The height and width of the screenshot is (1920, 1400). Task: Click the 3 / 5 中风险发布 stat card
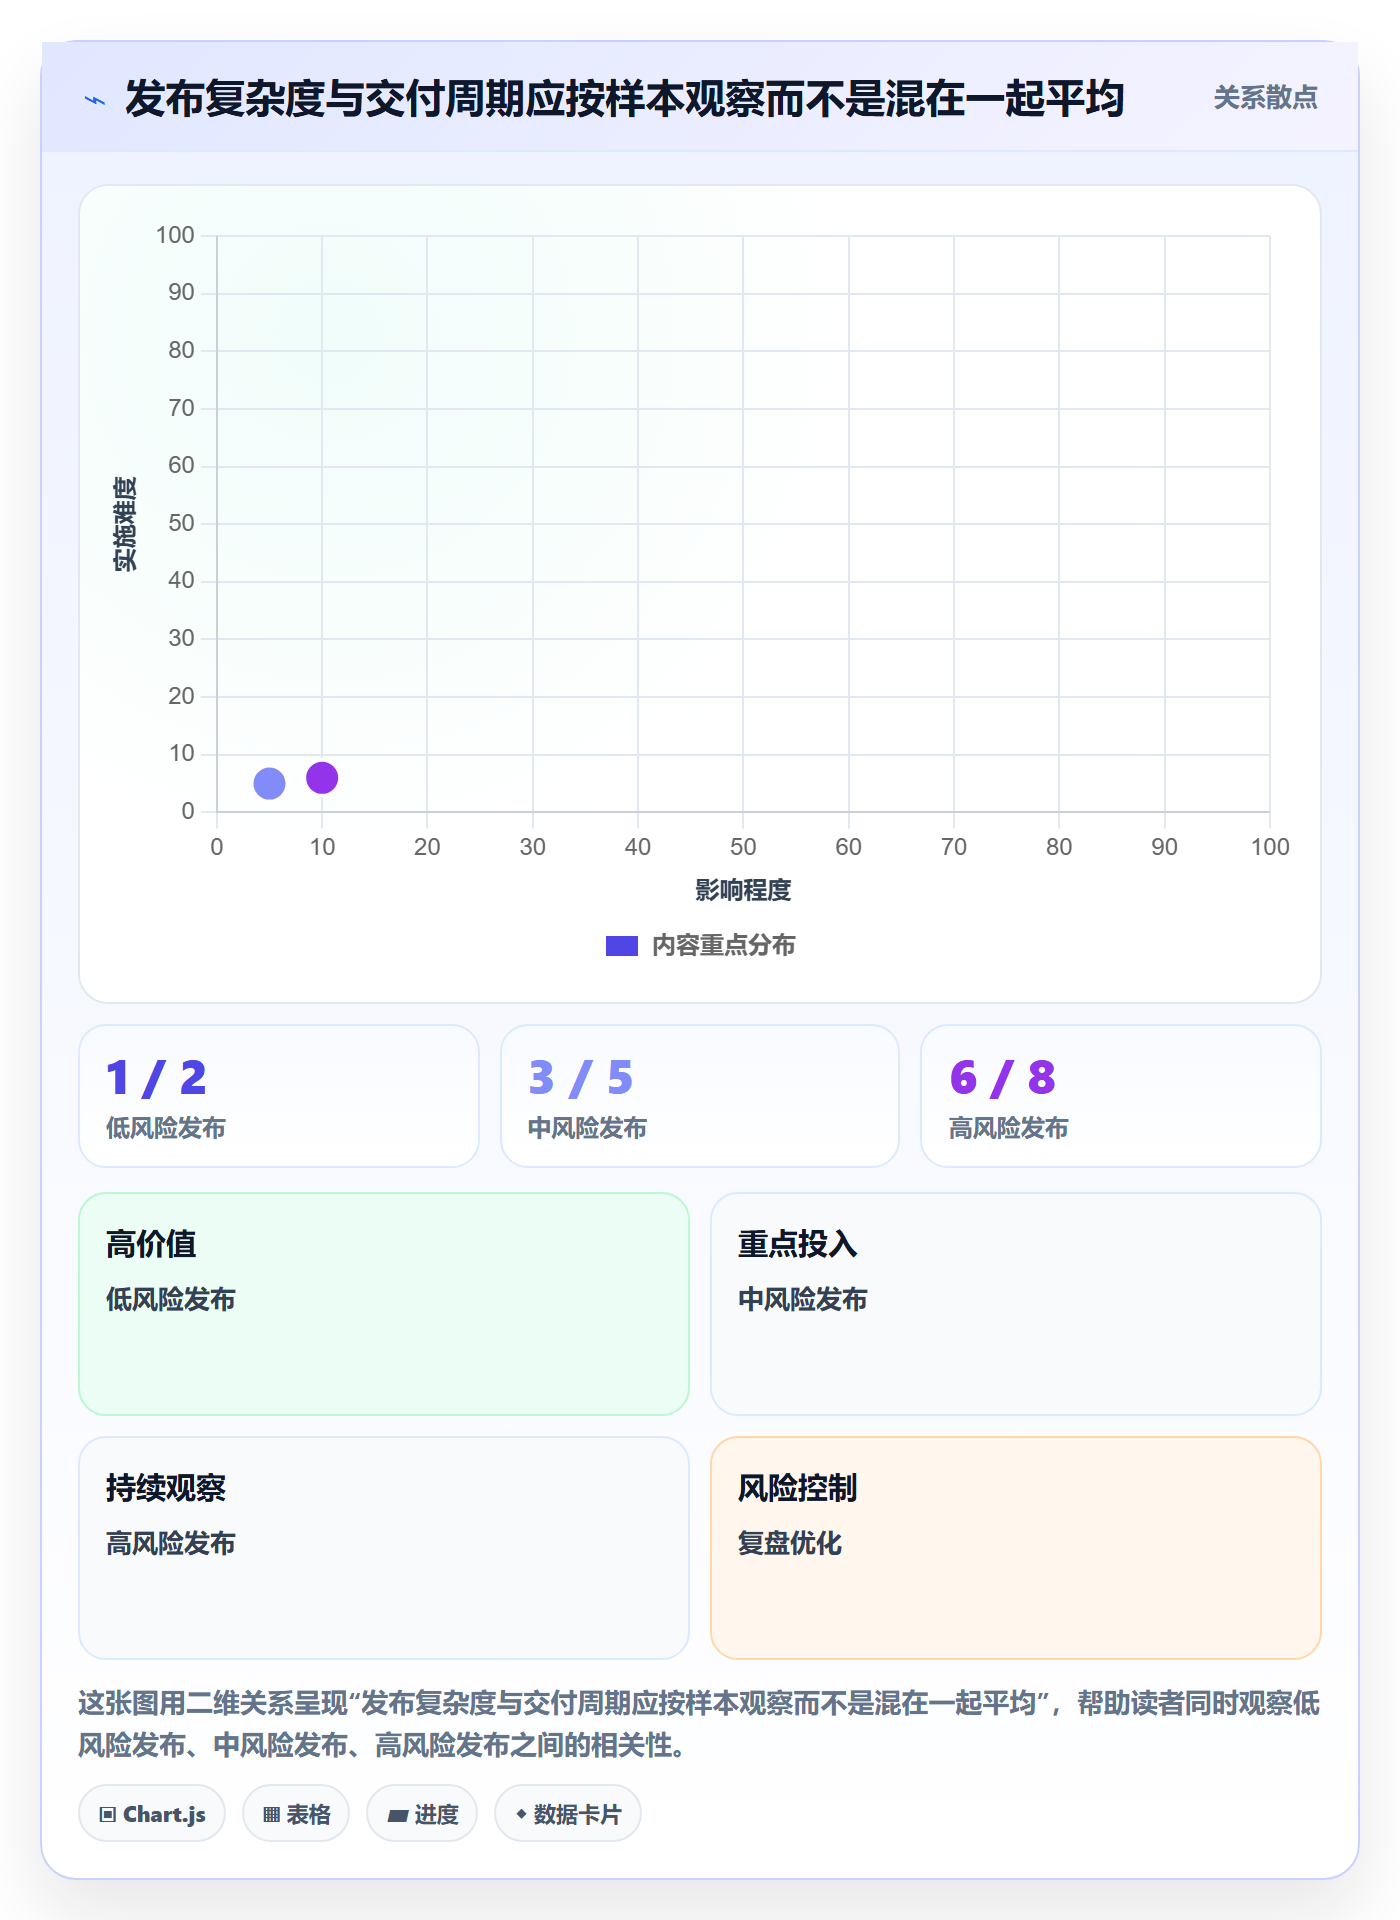pos(700,1096)
